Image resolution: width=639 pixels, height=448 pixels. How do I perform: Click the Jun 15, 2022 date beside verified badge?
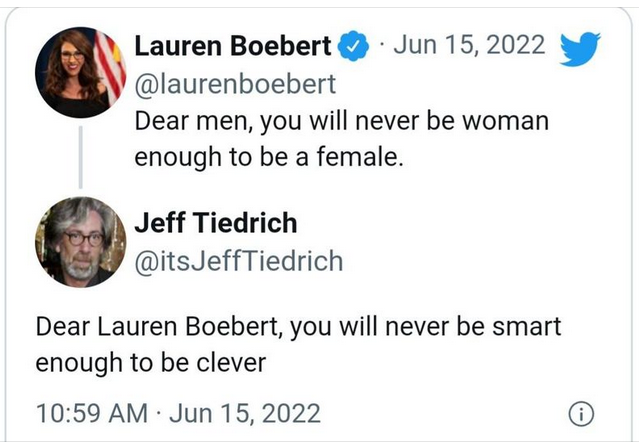pyautogui.click(x=471, y=45)
